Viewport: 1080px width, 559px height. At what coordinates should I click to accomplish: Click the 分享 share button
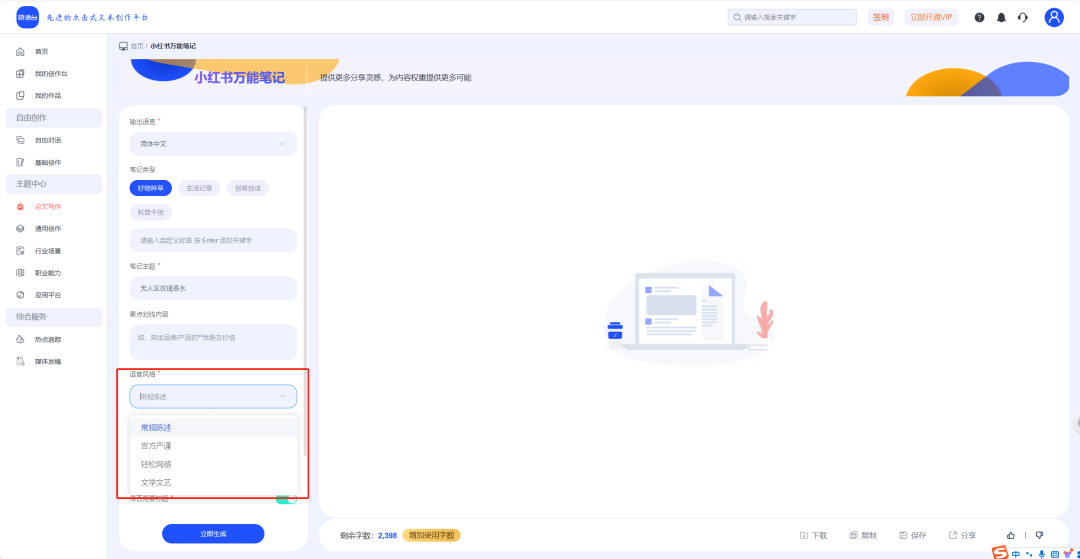(962, 535)
